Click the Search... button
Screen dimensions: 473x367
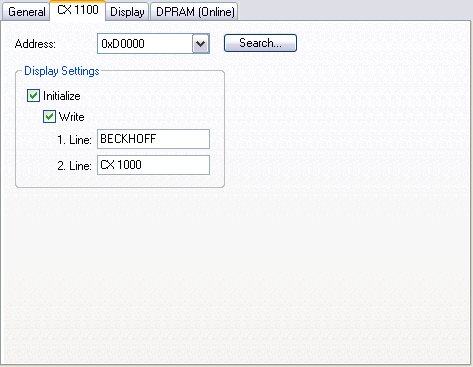click(x=260, y=43)
